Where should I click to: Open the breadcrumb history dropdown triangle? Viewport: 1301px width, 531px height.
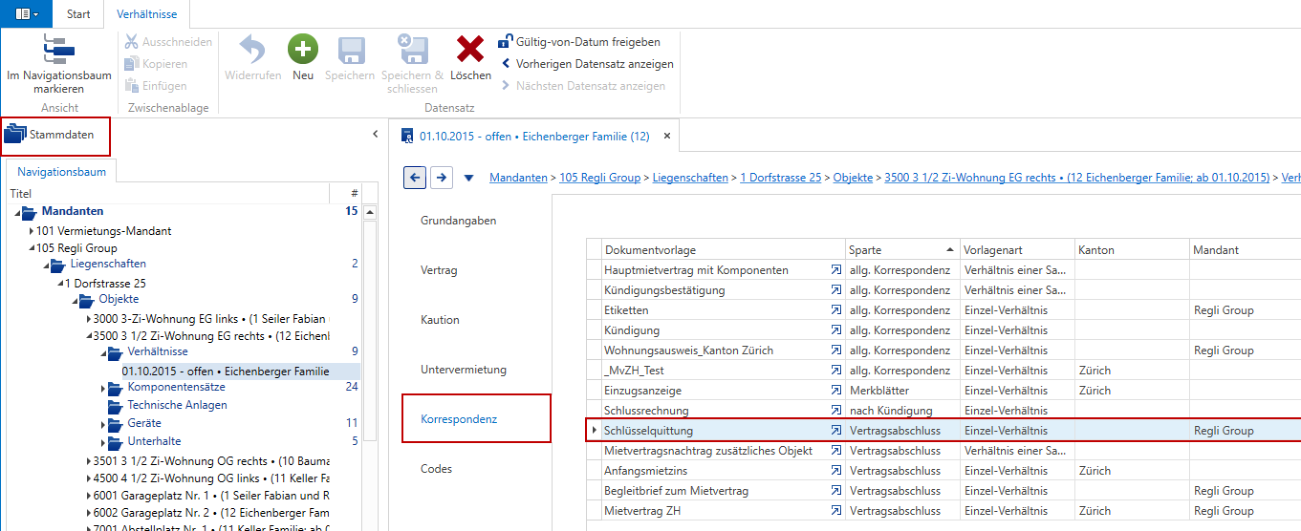469,179
